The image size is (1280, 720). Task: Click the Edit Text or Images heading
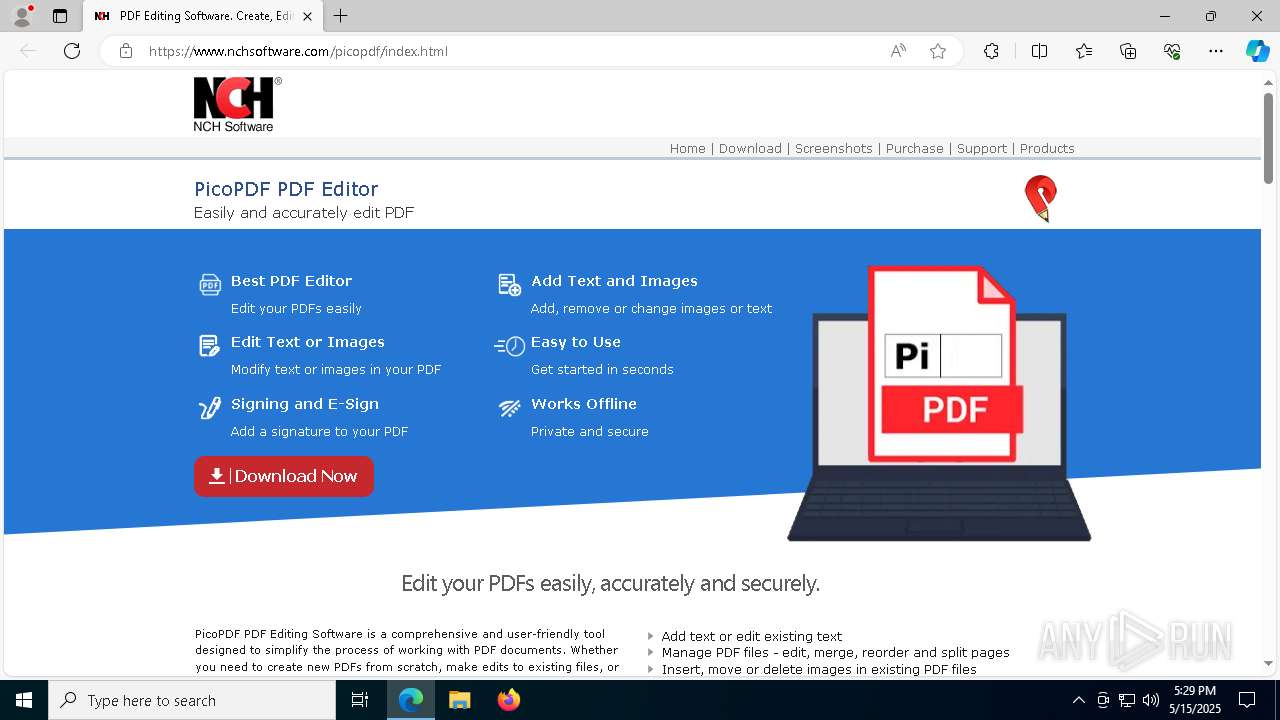pyautogui.click(x=307, y=342)
